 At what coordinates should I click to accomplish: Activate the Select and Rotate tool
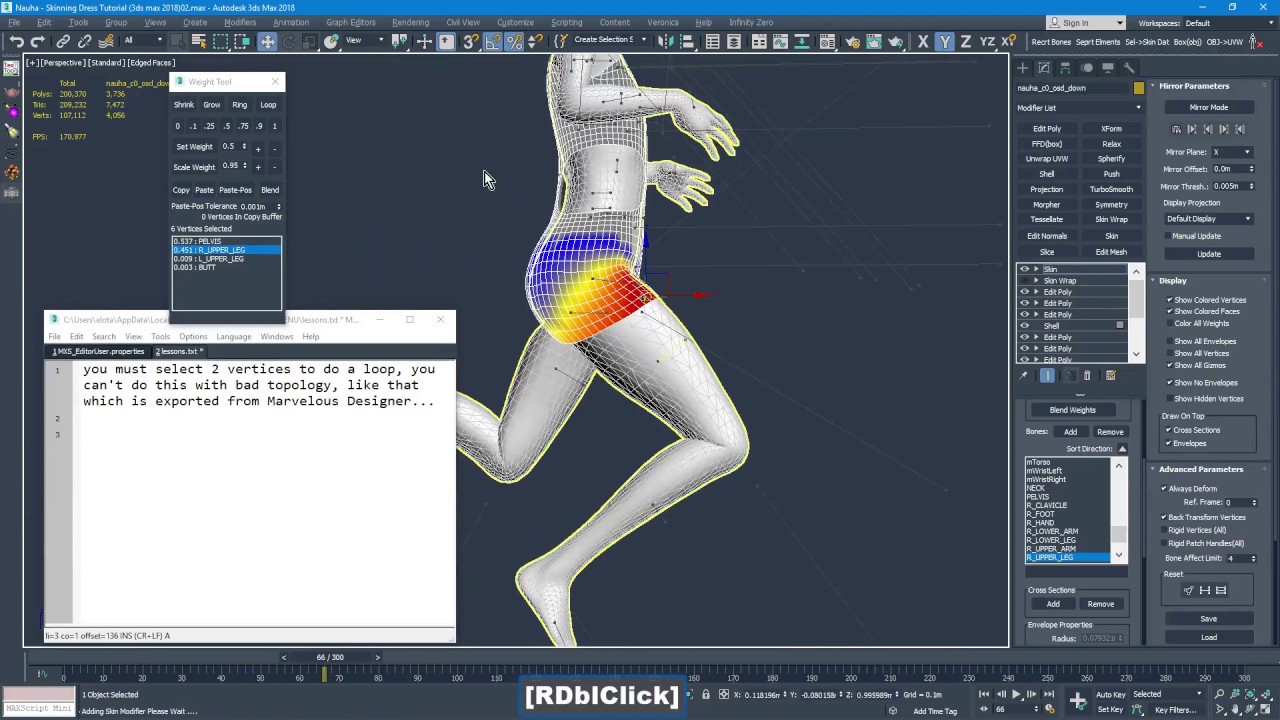click(289, 41)
